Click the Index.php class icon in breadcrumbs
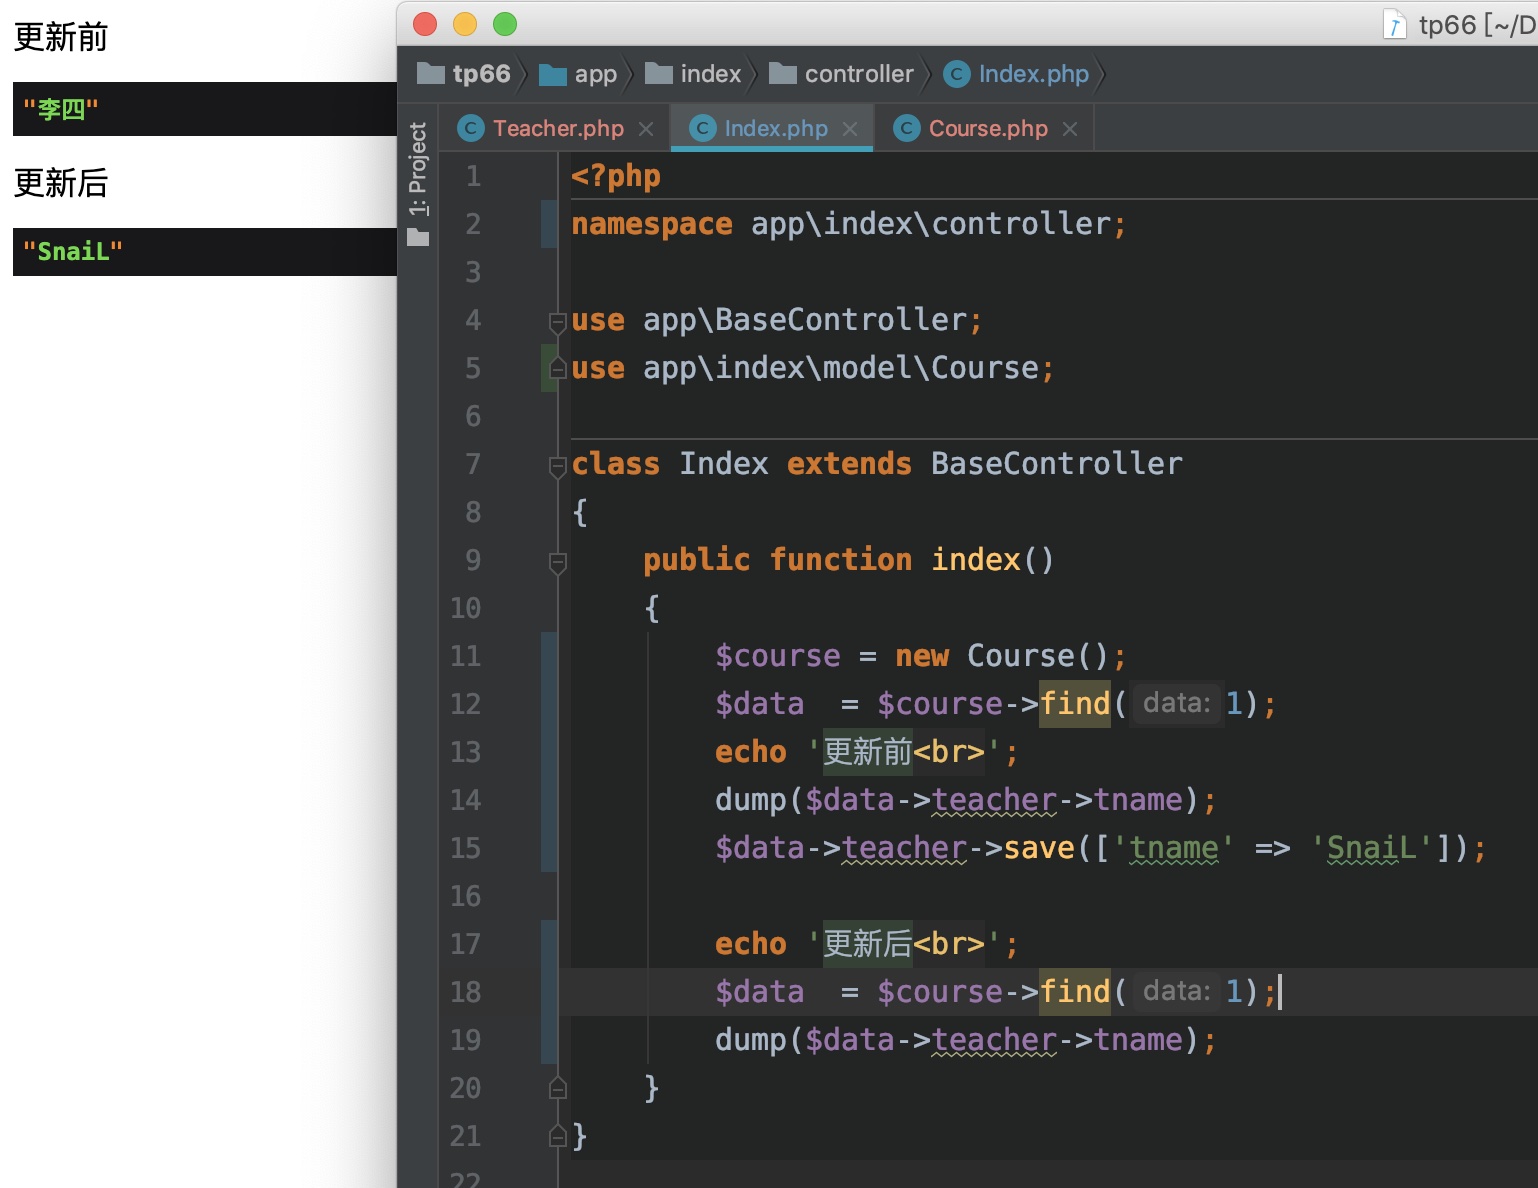The height and width of the screenshot is (1188, 1538). click(957, 74)
